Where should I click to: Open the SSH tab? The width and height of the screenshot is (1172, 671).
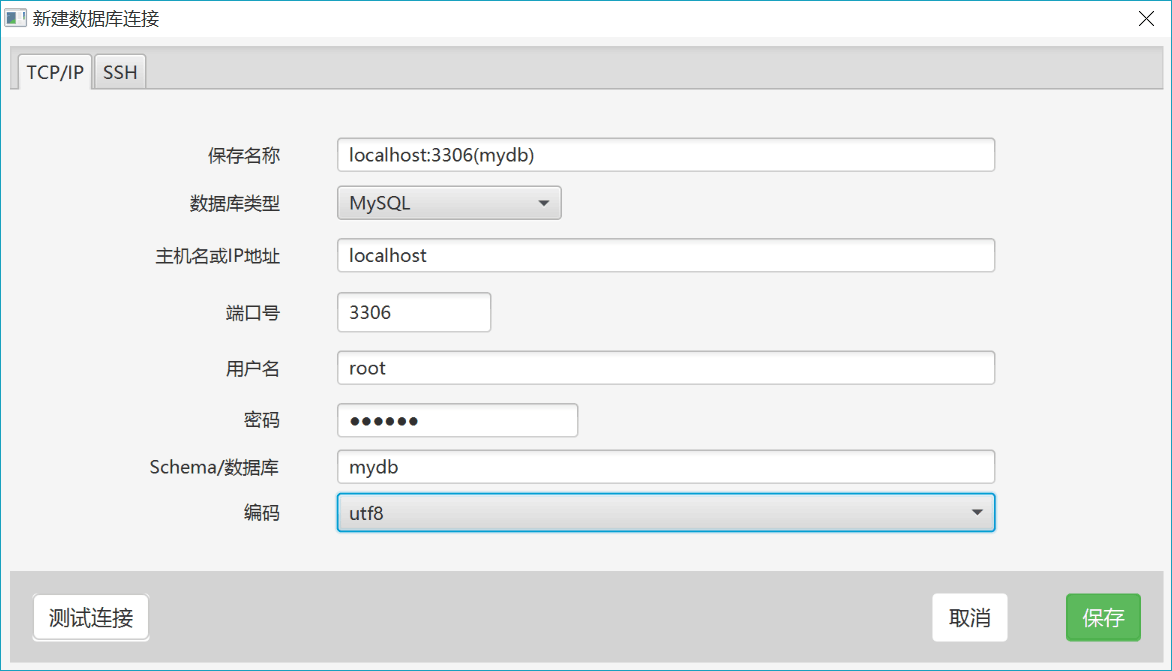coord(120,73)
